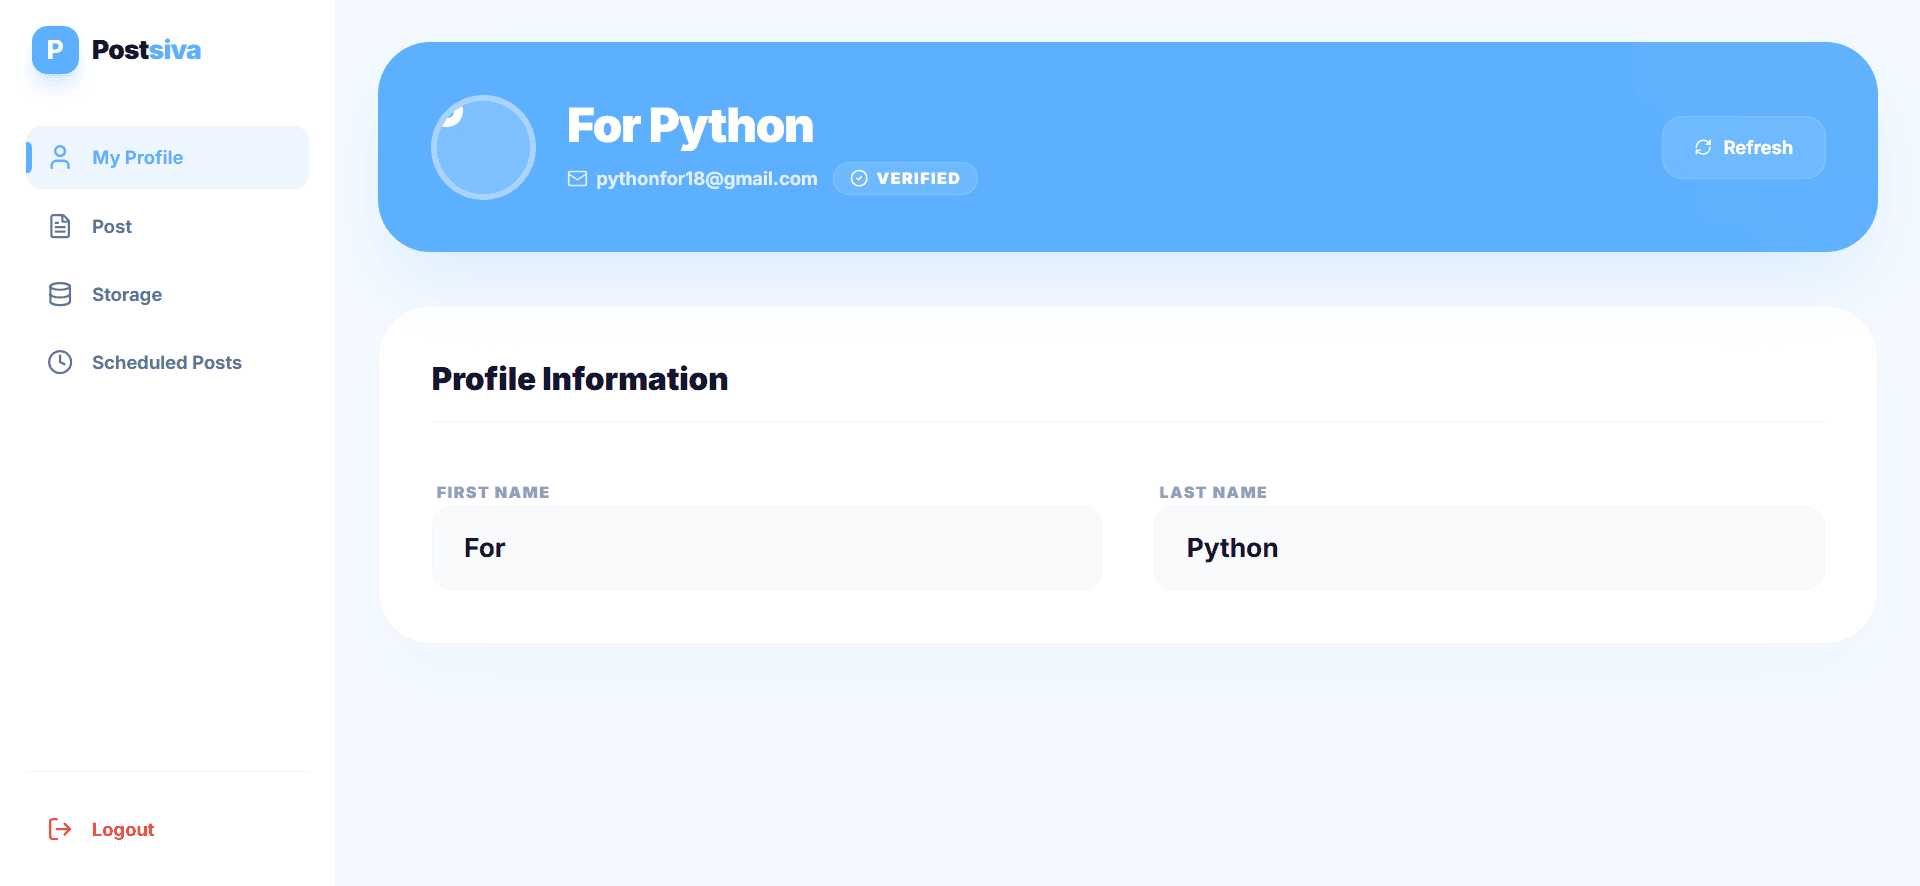Open the My Profile menu item

[x=138, y=158]
